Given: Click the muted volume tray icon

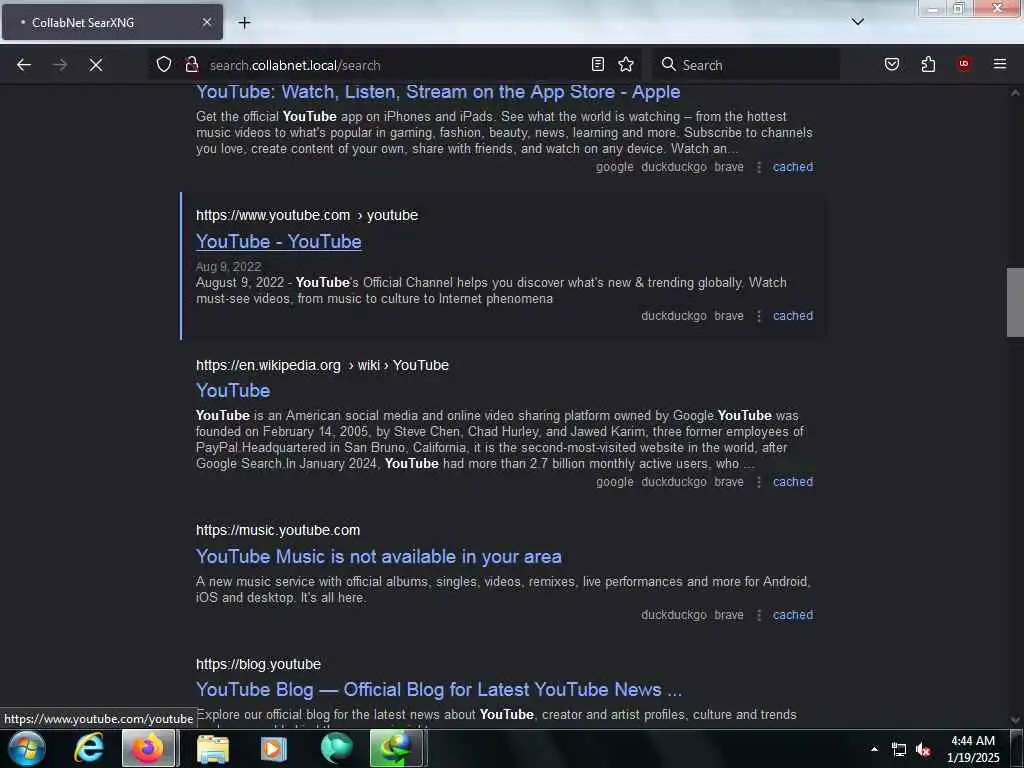Looking at the screenshot, I should pos(923,750).
